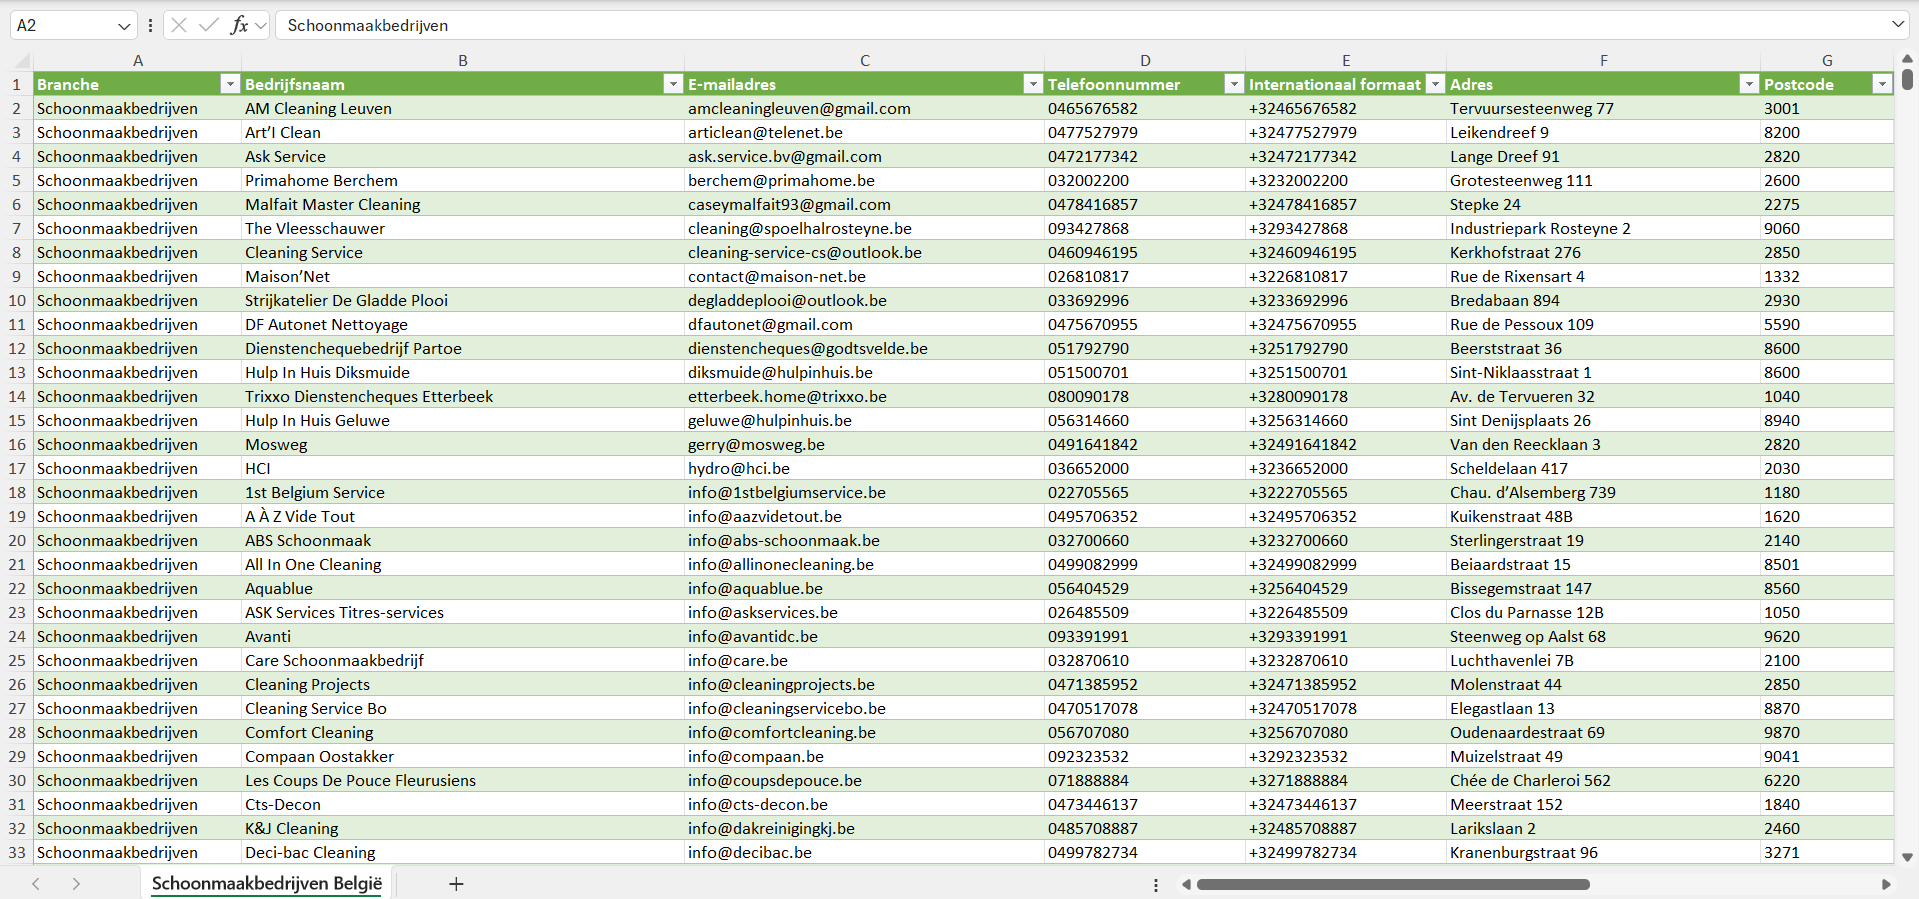Select row 10 header

pyautogui.click(x=17, y=300)
